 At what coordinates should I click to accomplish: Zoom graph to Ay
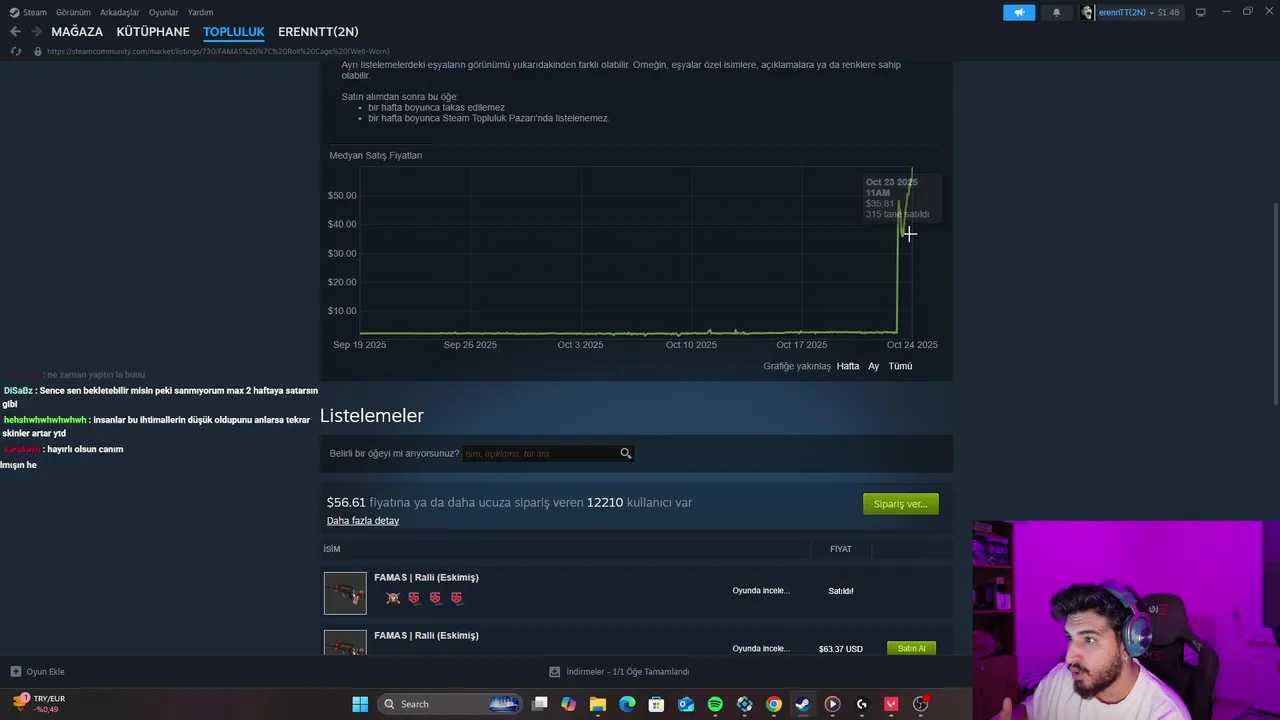pos(873,366)
